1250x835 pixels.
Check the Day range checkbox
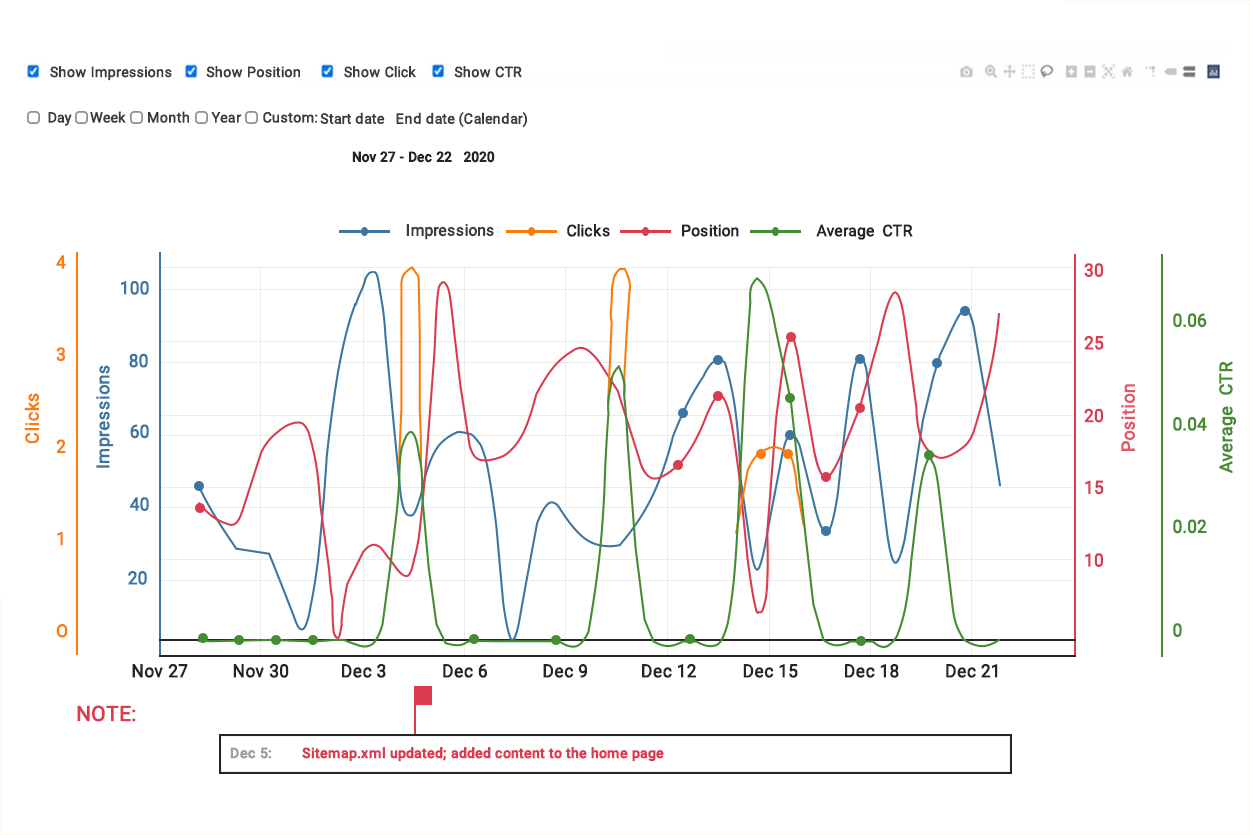click(x=33, y=117)
